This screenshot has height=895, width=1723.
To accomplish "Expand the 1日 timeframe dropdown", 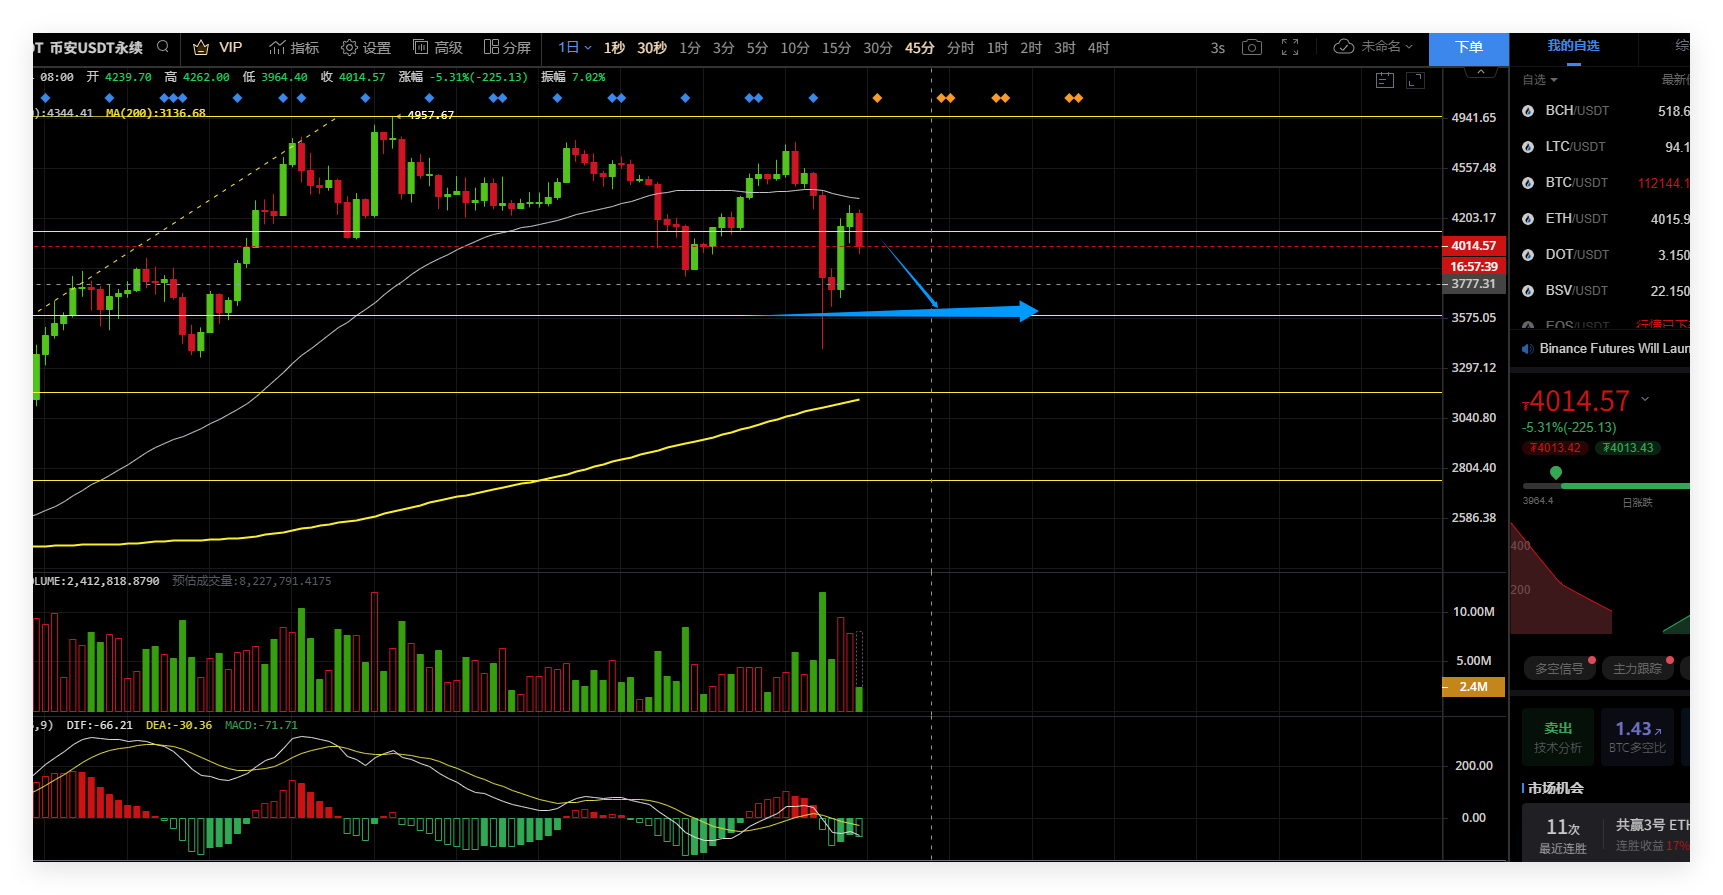I will coord(575,47).
